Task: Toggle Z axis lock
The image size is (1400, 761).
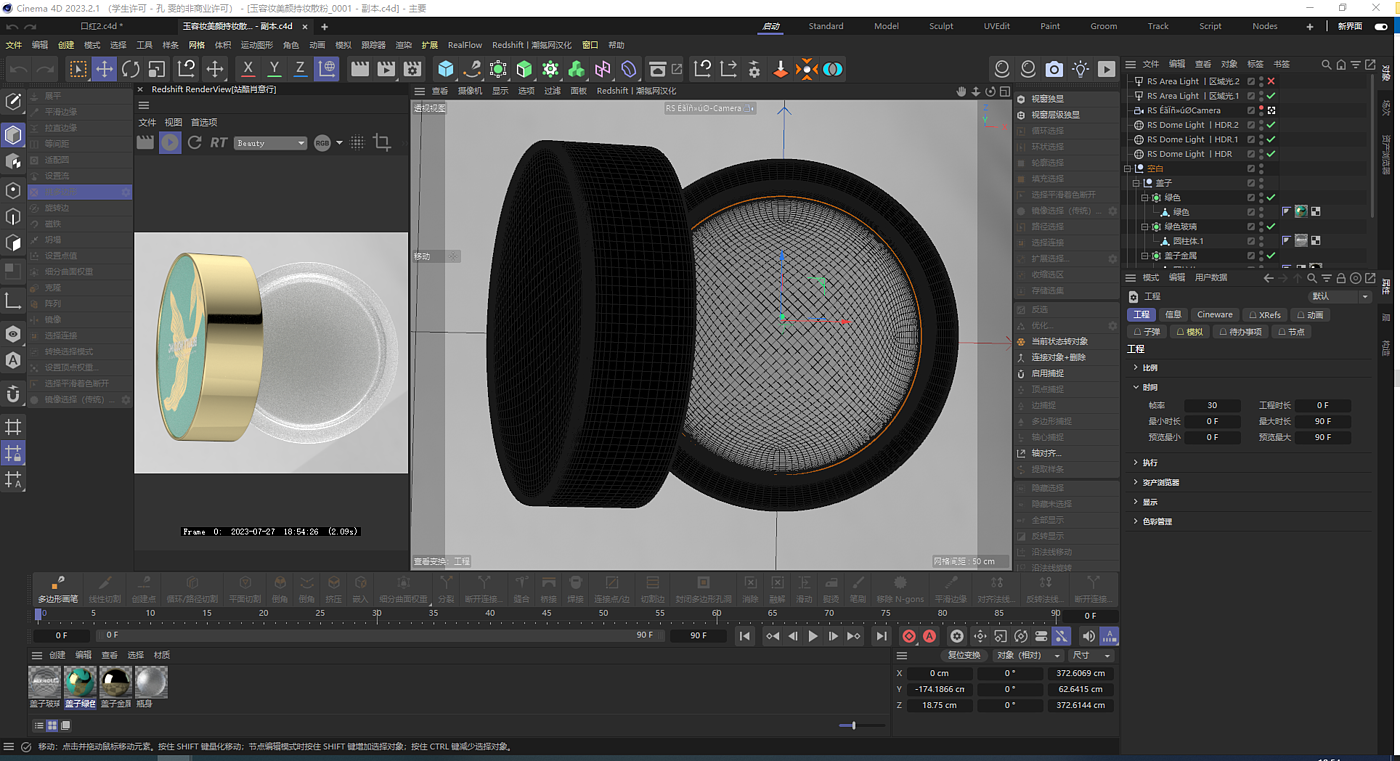Action: pos(300,69)
